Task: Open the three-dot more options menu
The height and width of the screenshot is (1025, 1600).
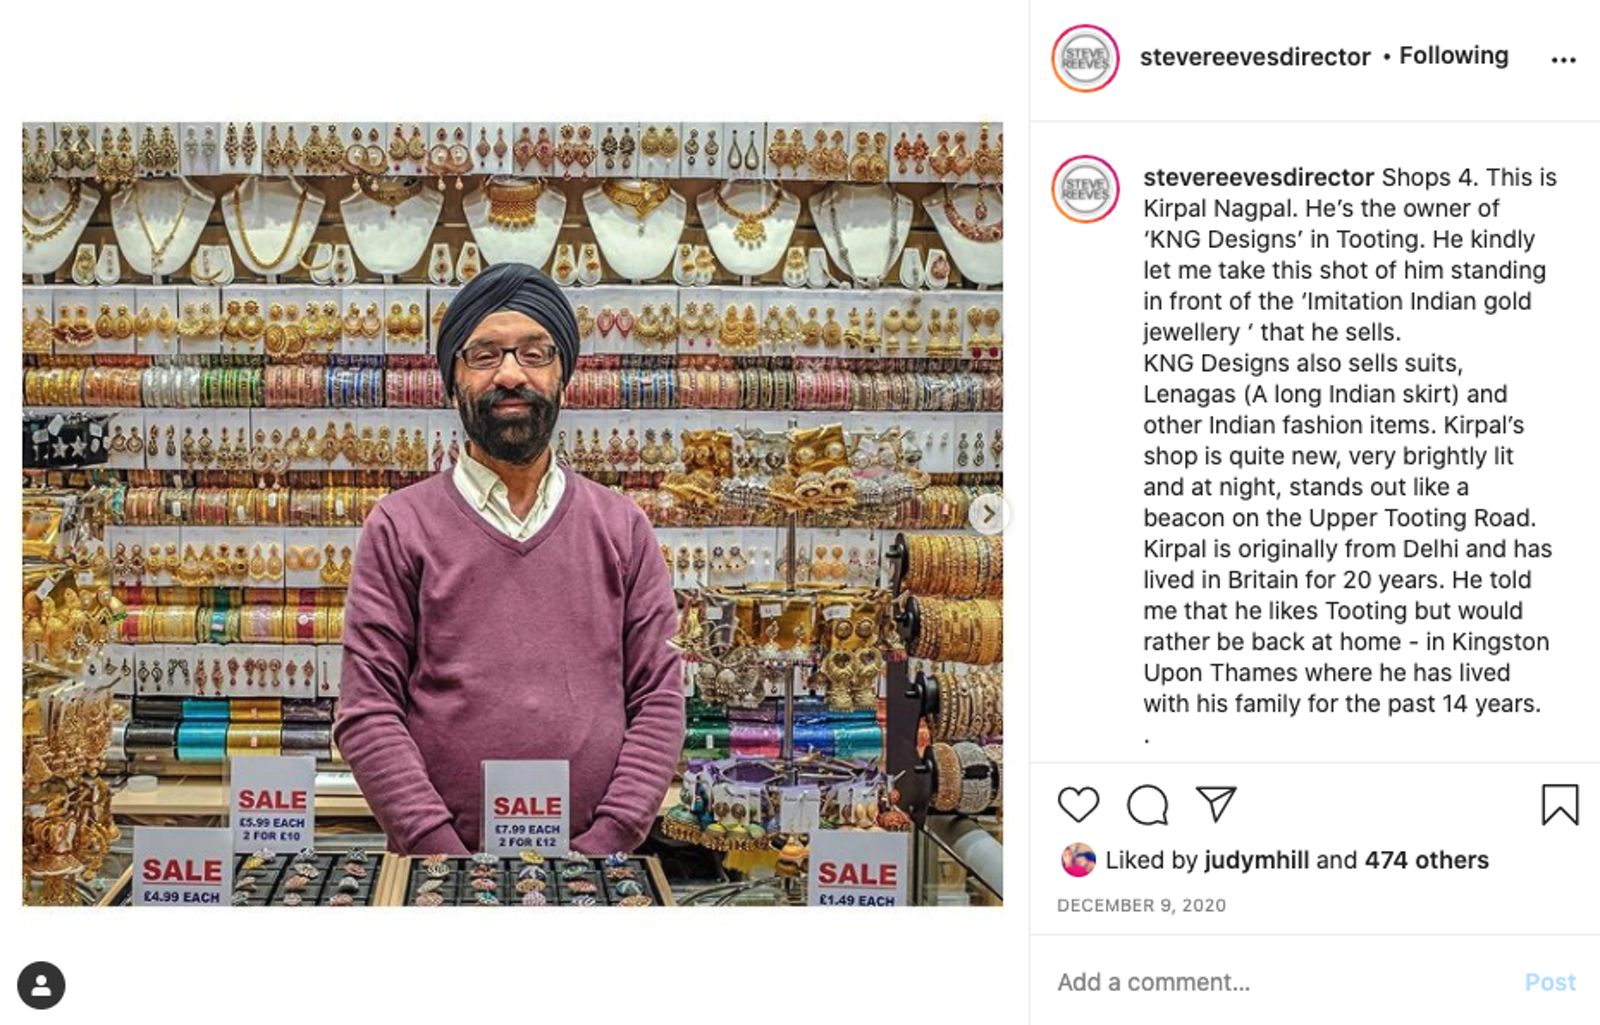Action: tap(1563, 60)
